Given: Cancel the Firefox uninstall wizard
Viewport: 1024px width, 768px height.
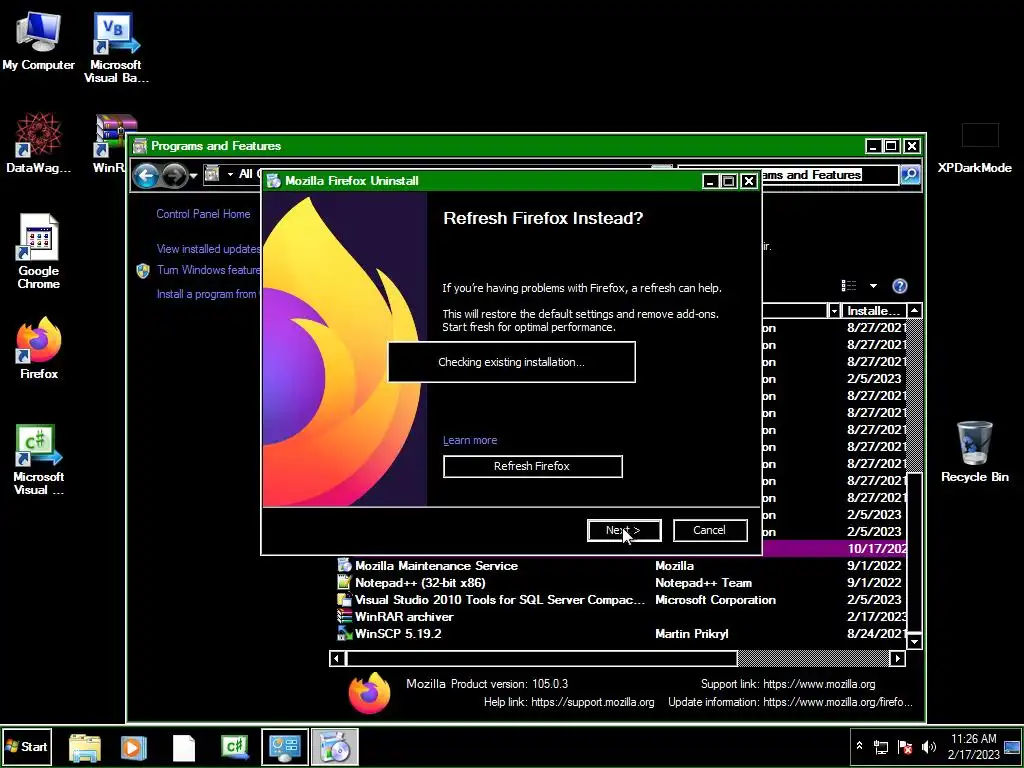Looking at the screenshot, I should point(710,530).
